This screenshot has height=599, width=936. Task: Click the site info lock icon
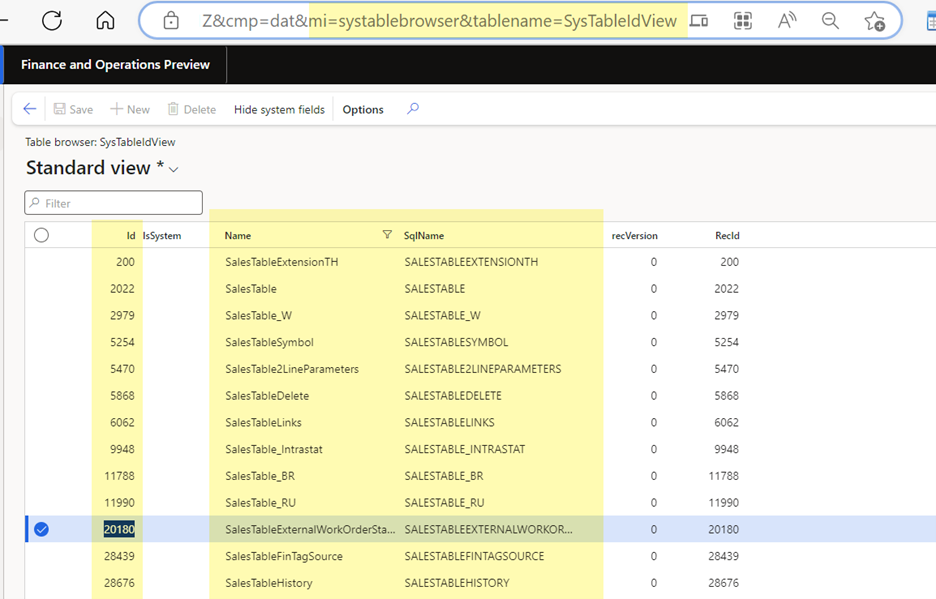click(x=171, y=20)
